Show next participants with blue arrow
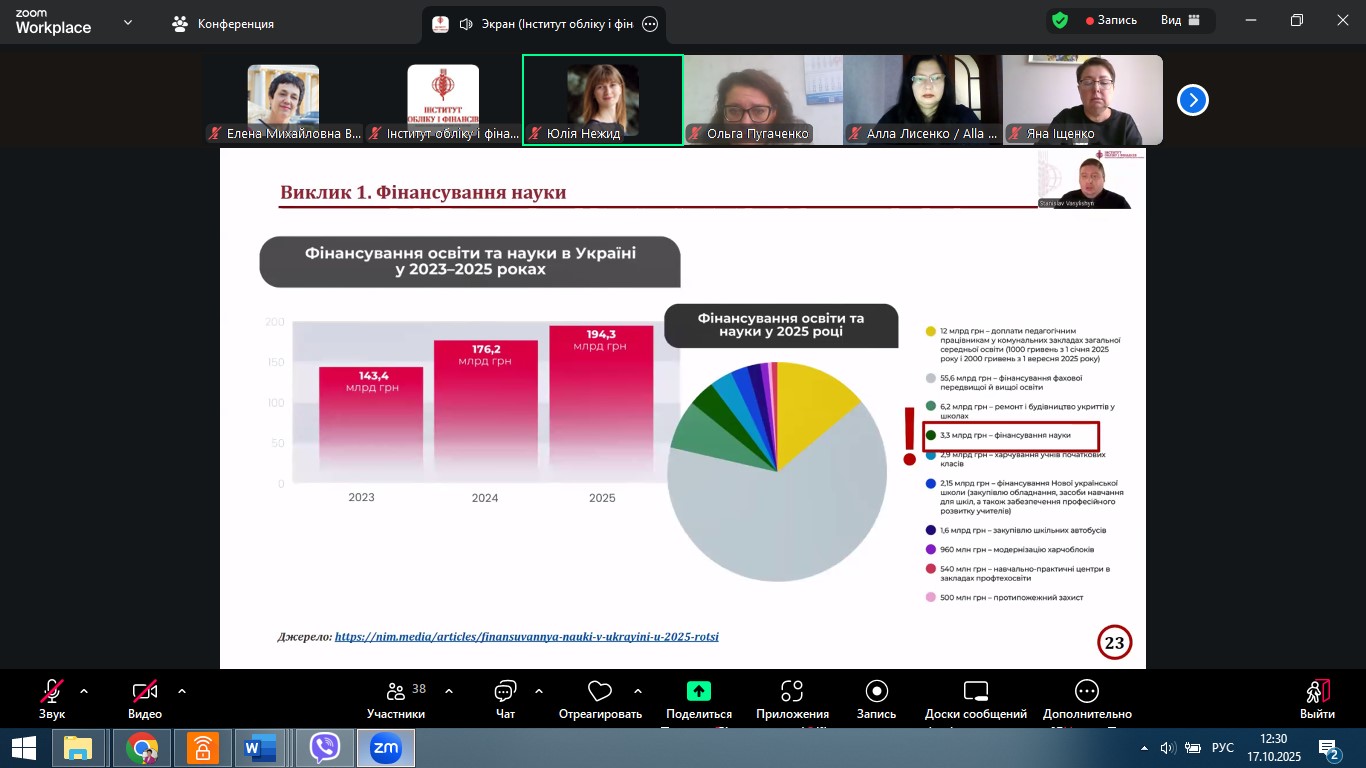The image size is (1366, 768). [1192, 100]
